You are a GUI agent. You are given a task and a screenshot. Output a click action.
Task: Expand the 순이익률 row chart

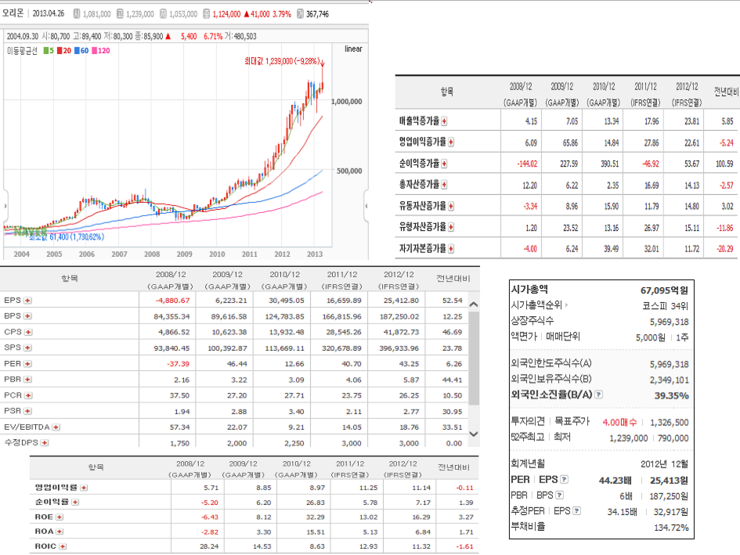point(76,502)
